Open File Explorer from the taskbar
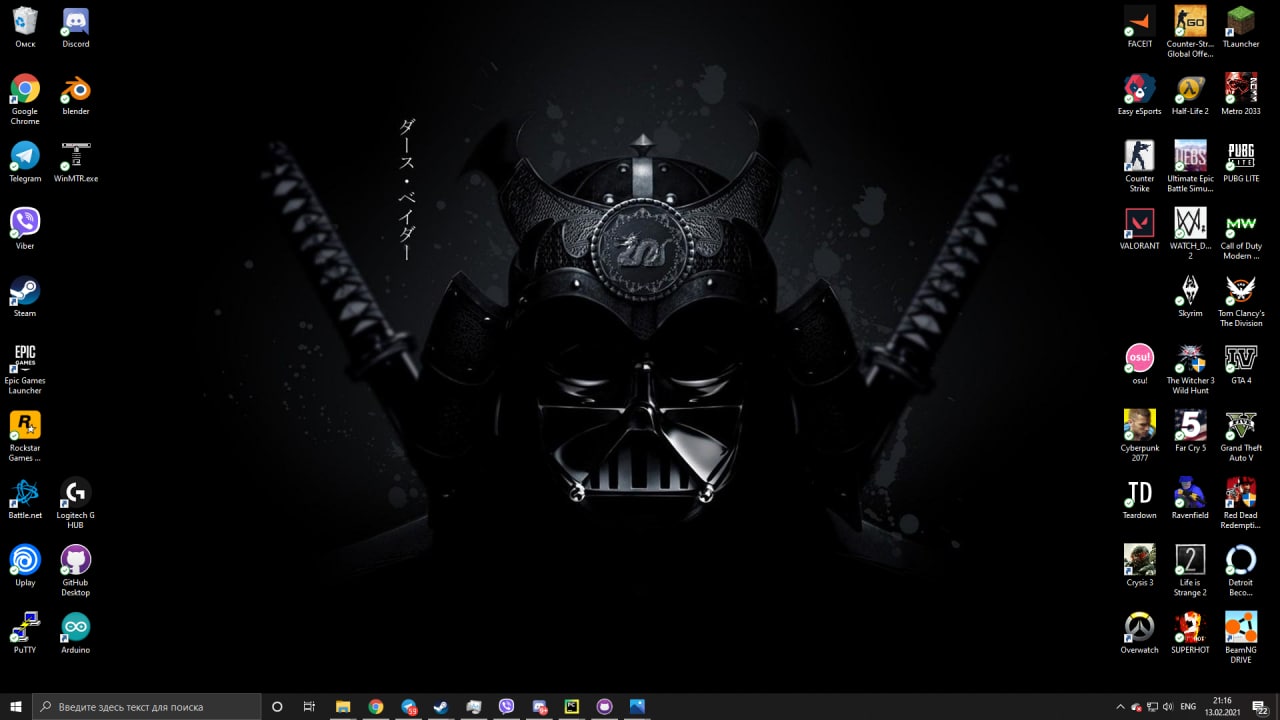1280x720 pixels. (x=343, y=706)
